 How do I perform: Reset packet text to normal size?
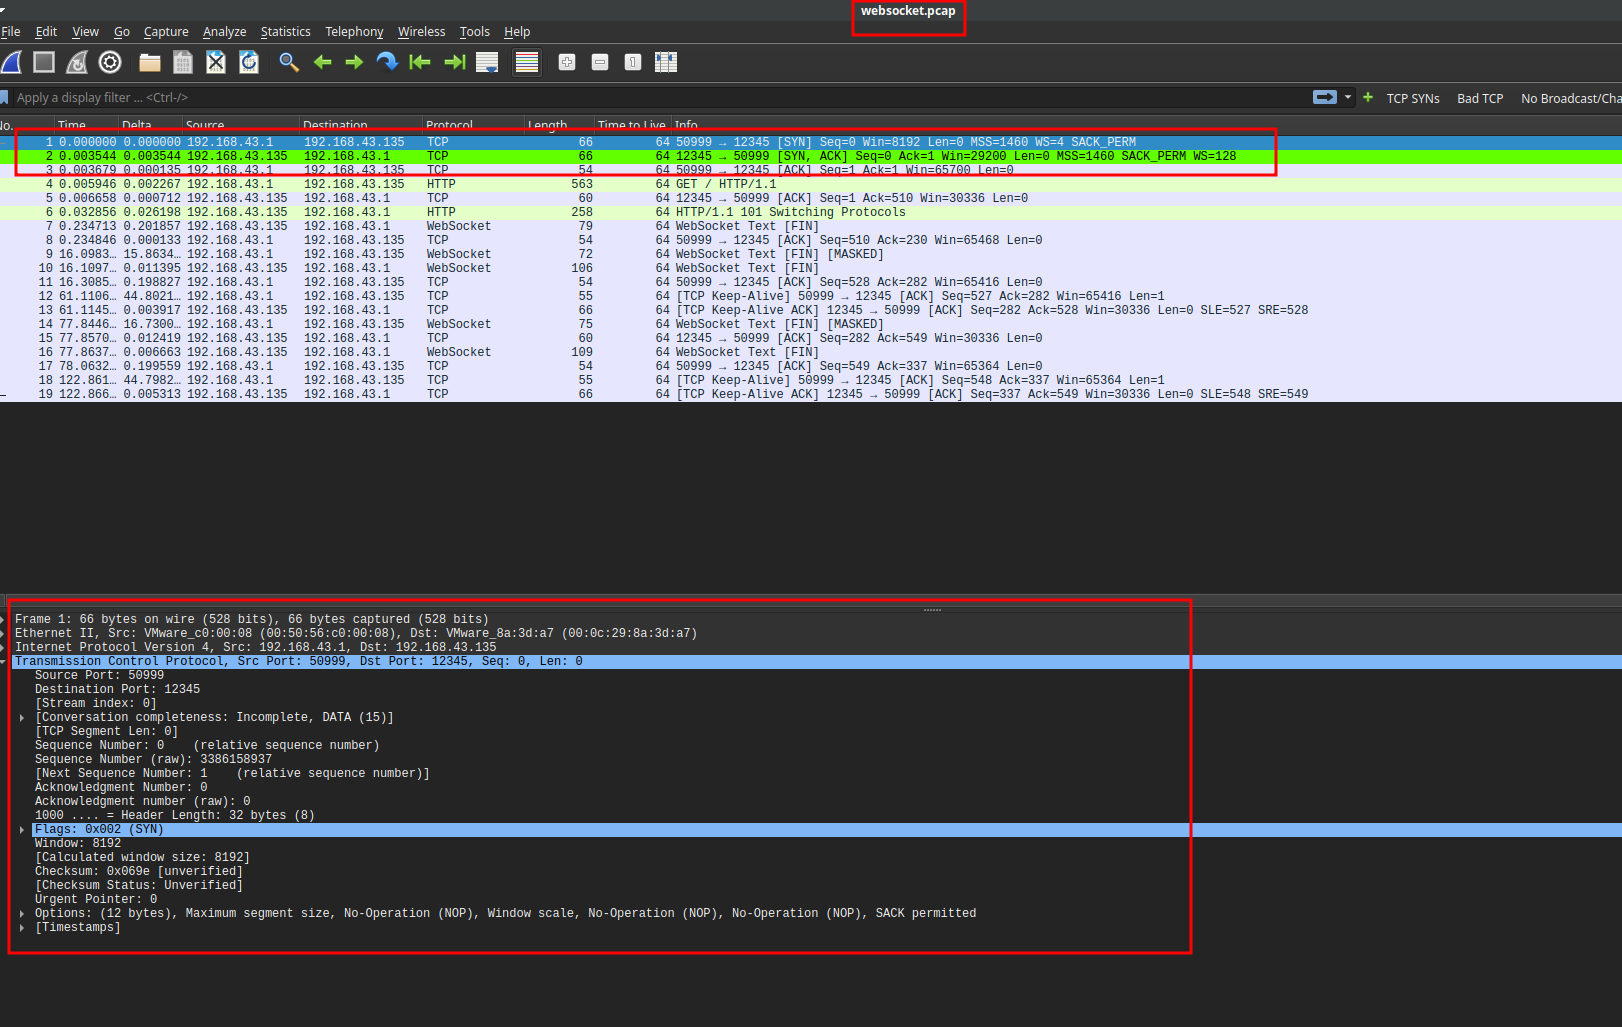click(x=633, y=62)
